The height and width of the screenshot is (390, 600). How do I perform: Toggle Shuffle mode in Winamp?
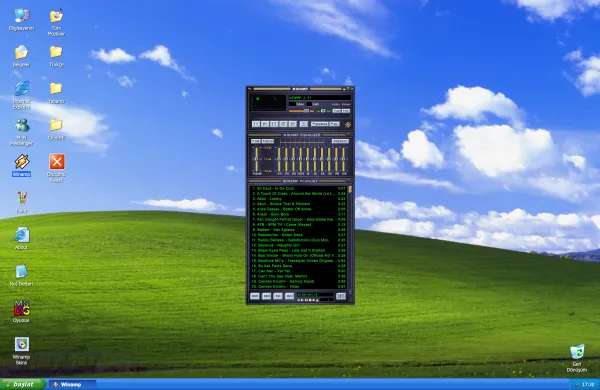click(320, 124)
